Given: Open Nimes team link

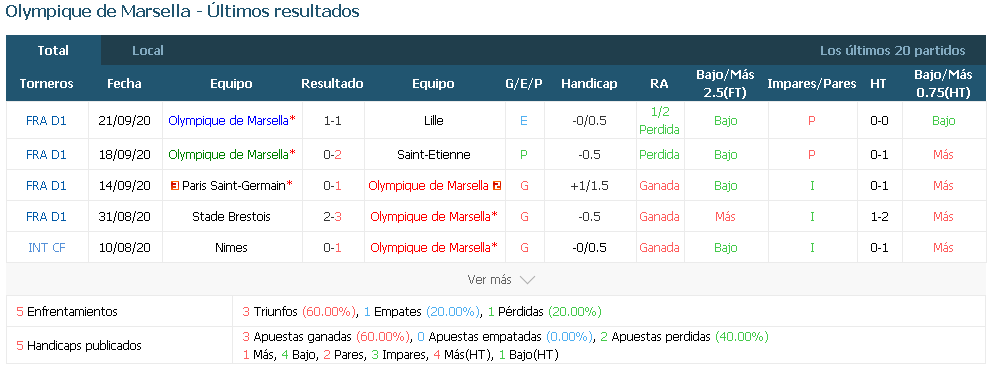Looking at the screenshot, I should click(231, 248).
